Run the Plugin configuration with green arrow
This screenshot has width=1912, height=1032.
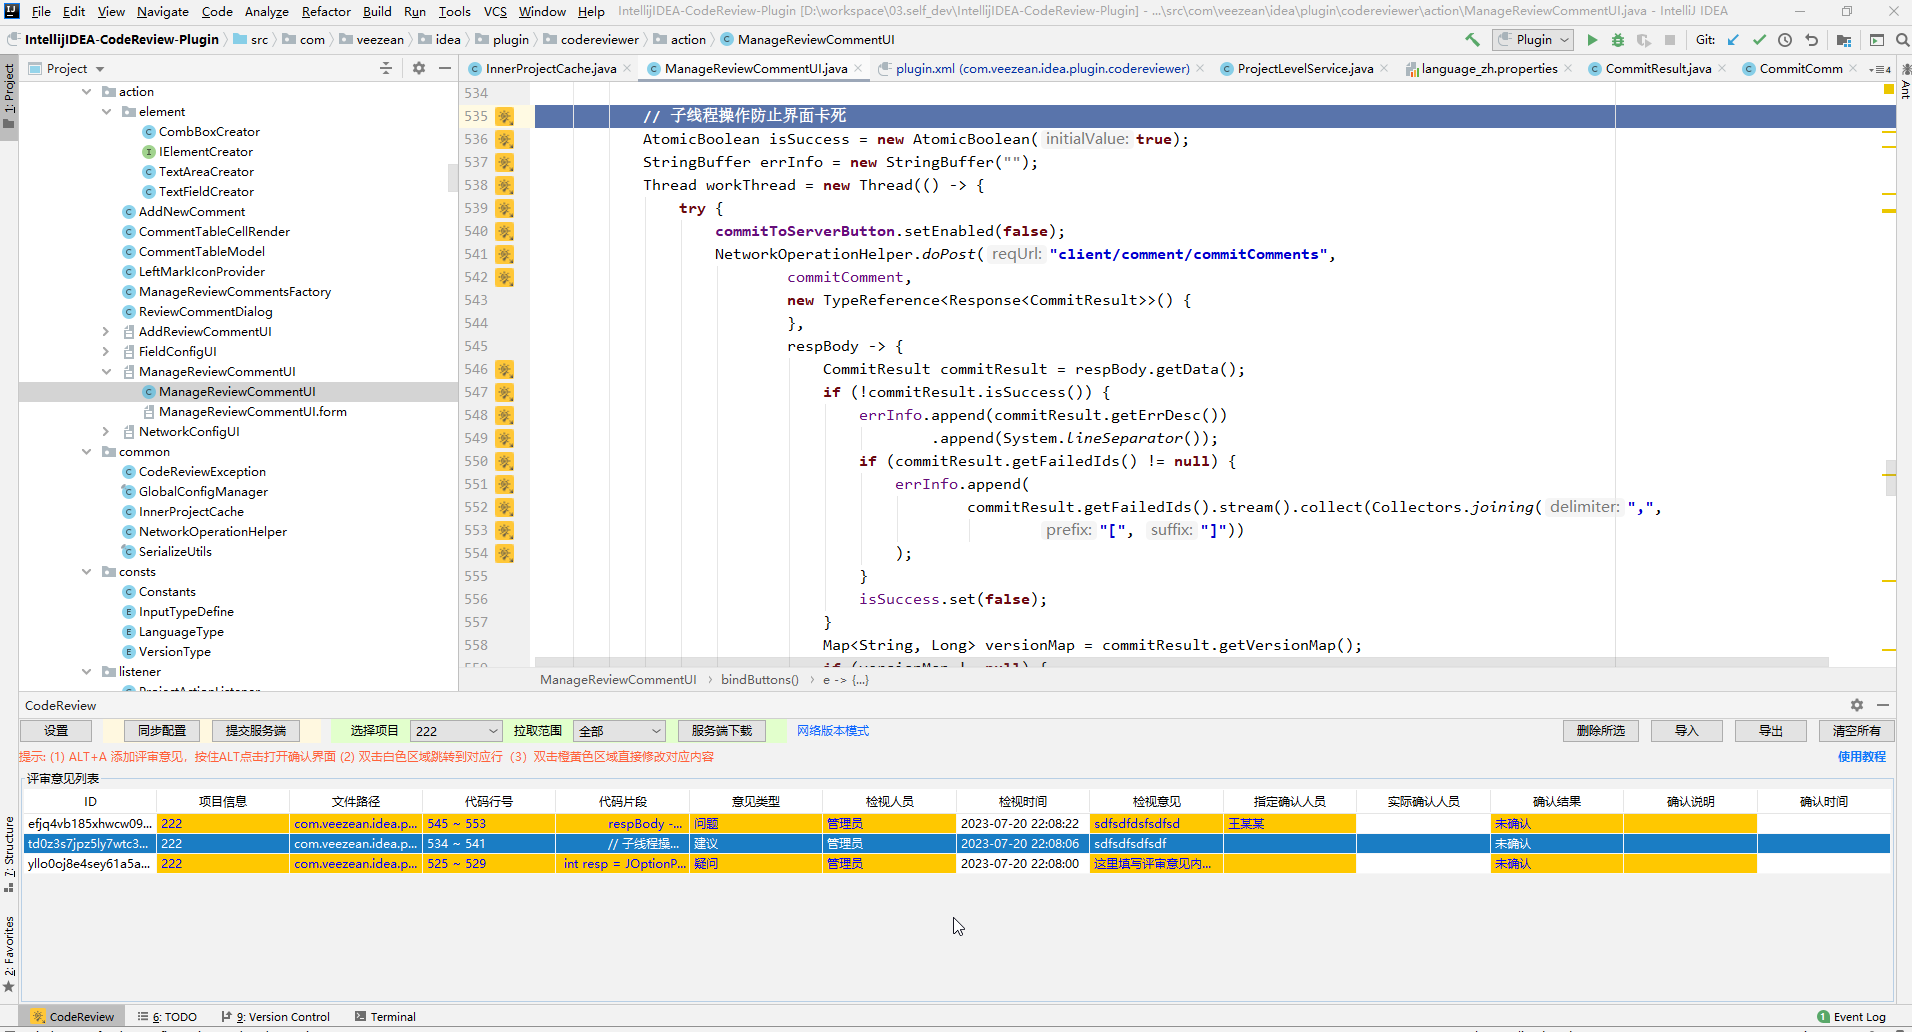[1592, 40]
